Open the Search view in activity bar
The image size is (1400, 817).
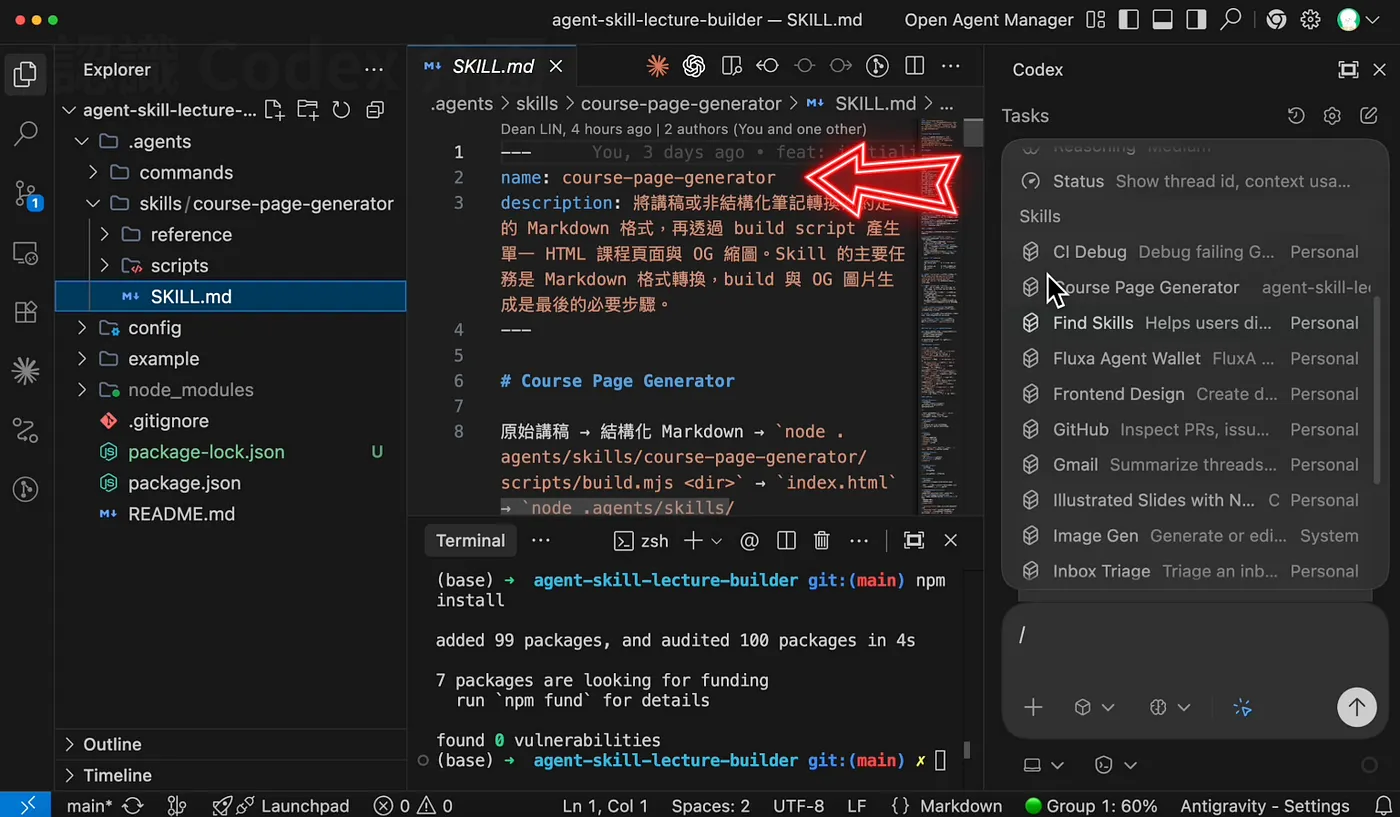point(26,132)
